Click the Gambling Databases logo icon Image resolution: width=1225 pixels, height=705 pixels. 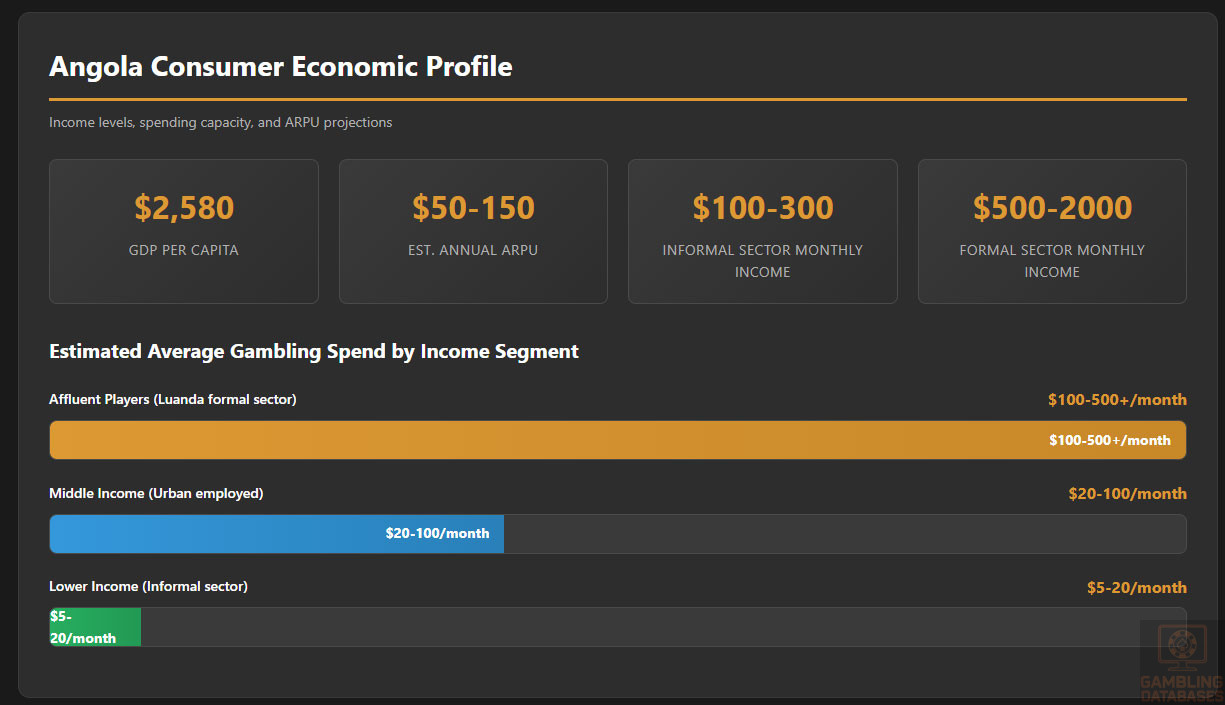point(1180,648)
